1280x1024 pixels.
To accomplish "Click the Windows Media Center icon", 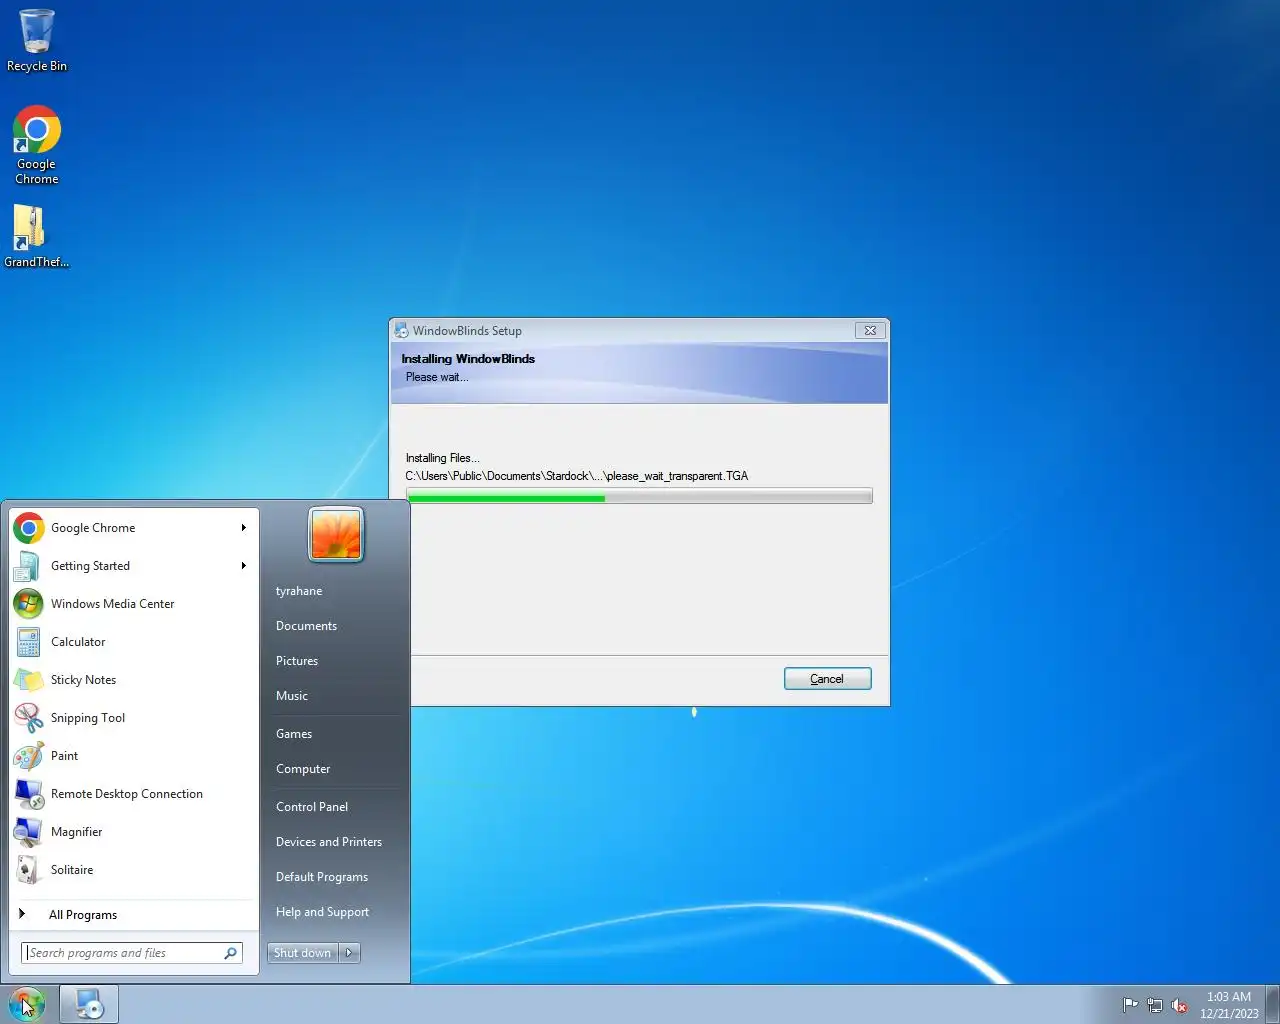I will [29, 604].
